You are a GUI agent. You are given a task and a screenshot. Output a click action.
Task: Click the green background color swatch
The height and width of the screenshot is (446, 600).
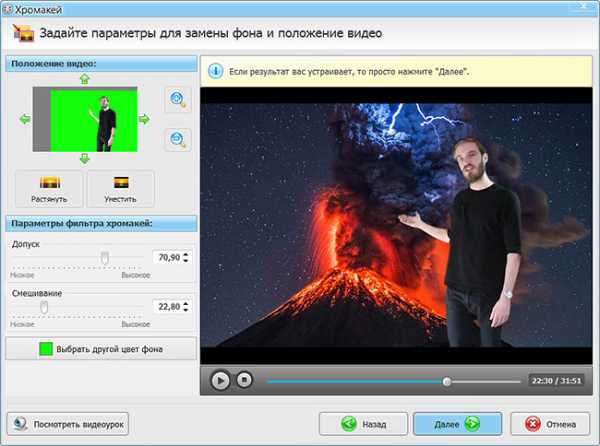pos(46,349)
